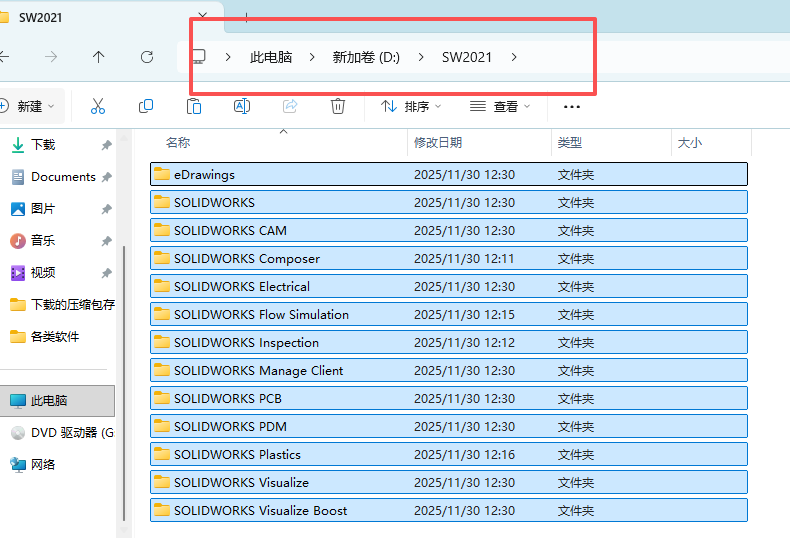This screenshot has height=542, width=790.
Task: Expand chevron before 此电脑 in address bar
Action: (228, 57)
